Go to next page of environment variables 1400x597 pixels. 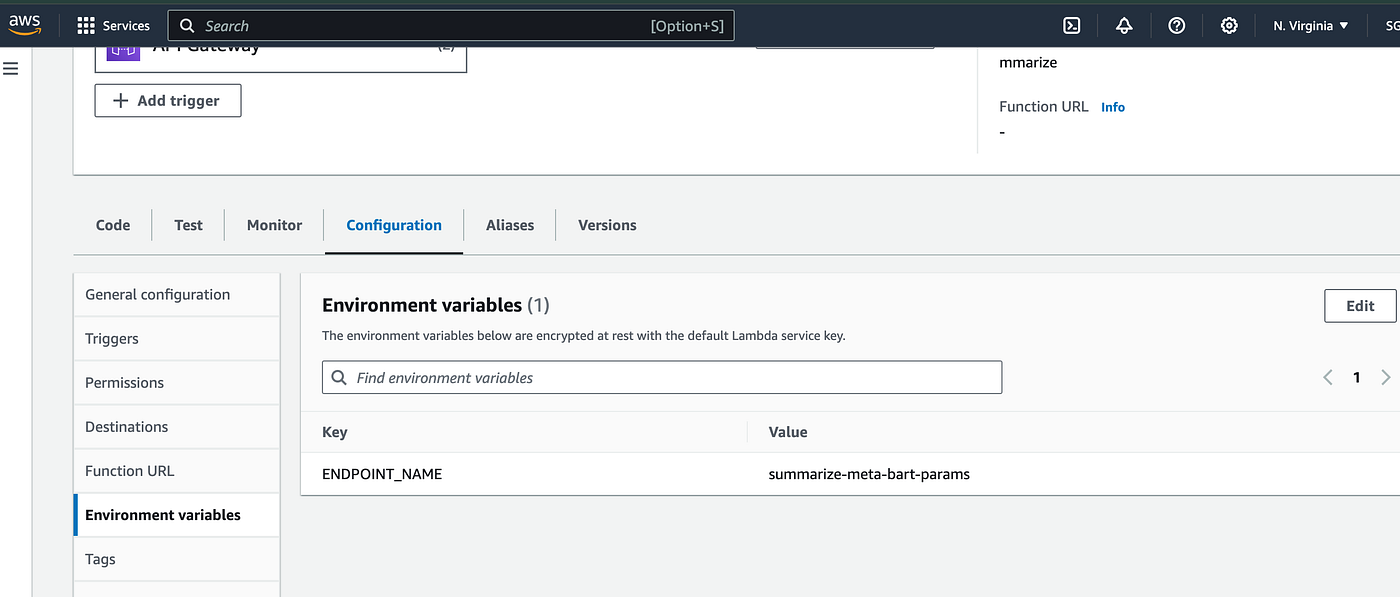click(x=1385, y=377)
